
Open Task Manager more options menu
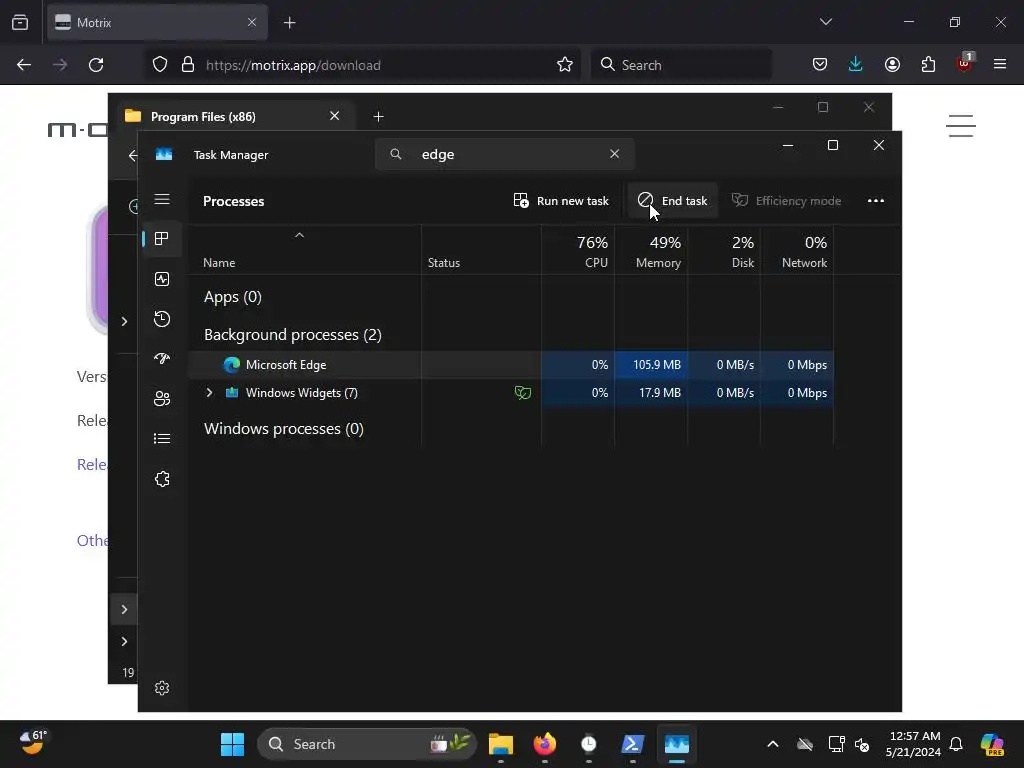[x=876, y=200]
